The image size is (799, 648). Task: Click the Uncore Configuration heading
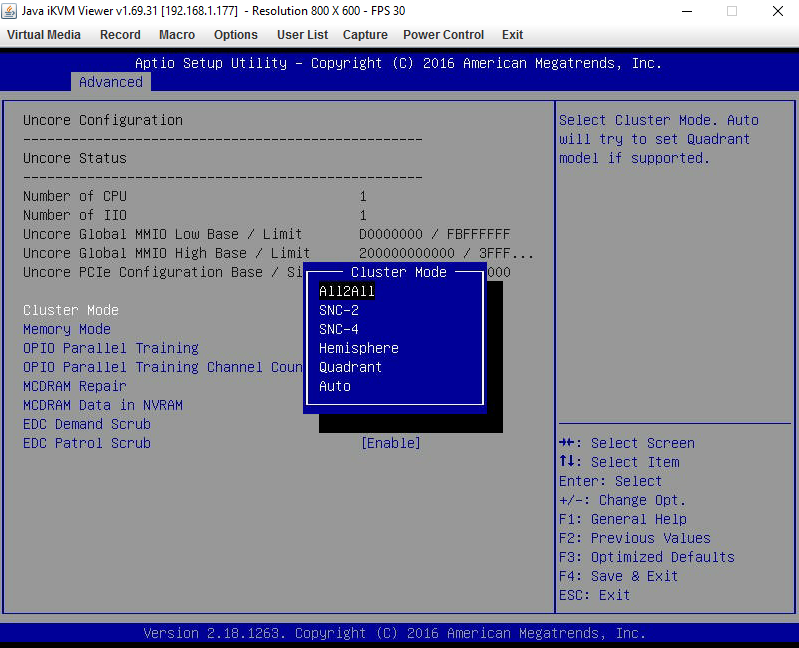coord(102,120)
